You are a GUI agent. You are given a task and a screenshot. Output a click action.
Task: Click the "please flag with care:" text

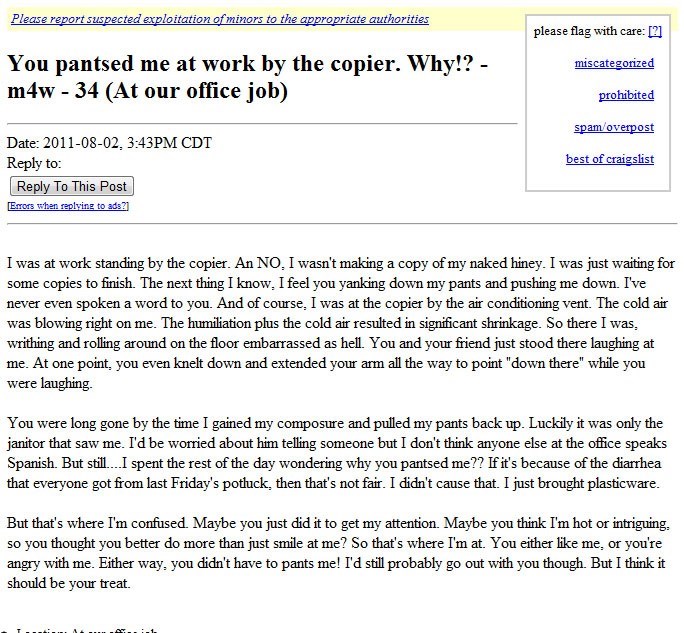tap(589, 31)
